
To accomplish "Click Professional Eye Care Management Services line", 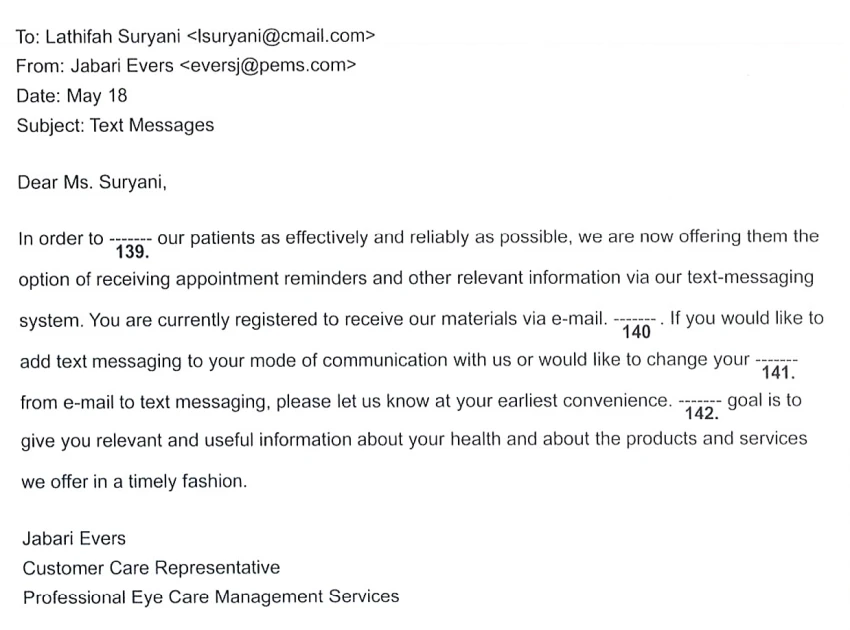I will [x=211, y=597].
